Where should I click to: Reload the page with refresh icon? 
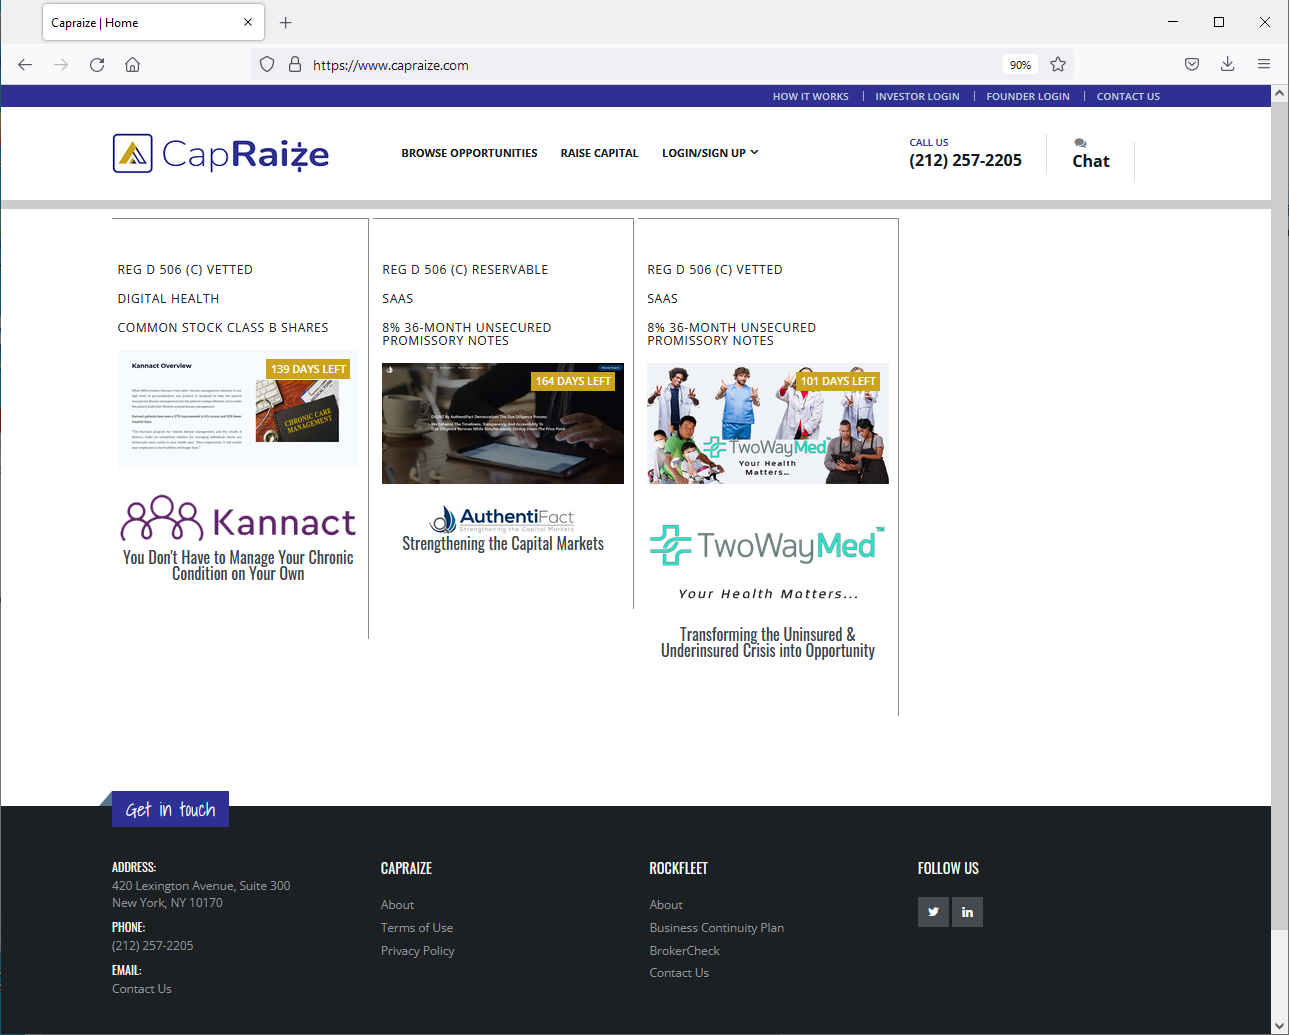[97, 65]
